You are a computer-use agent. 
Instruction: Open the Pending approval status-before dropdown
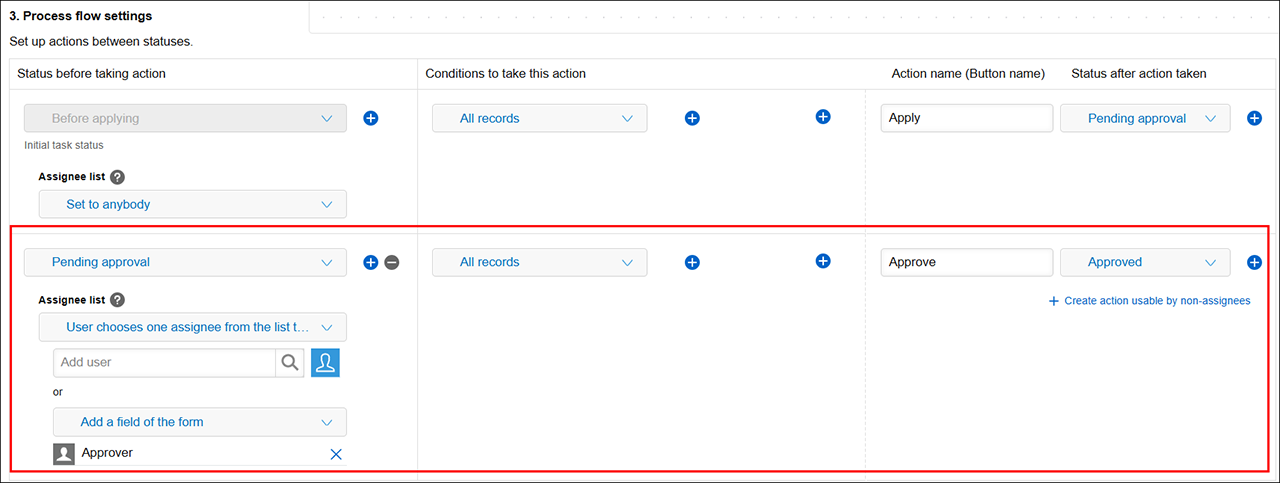[185, 262]
